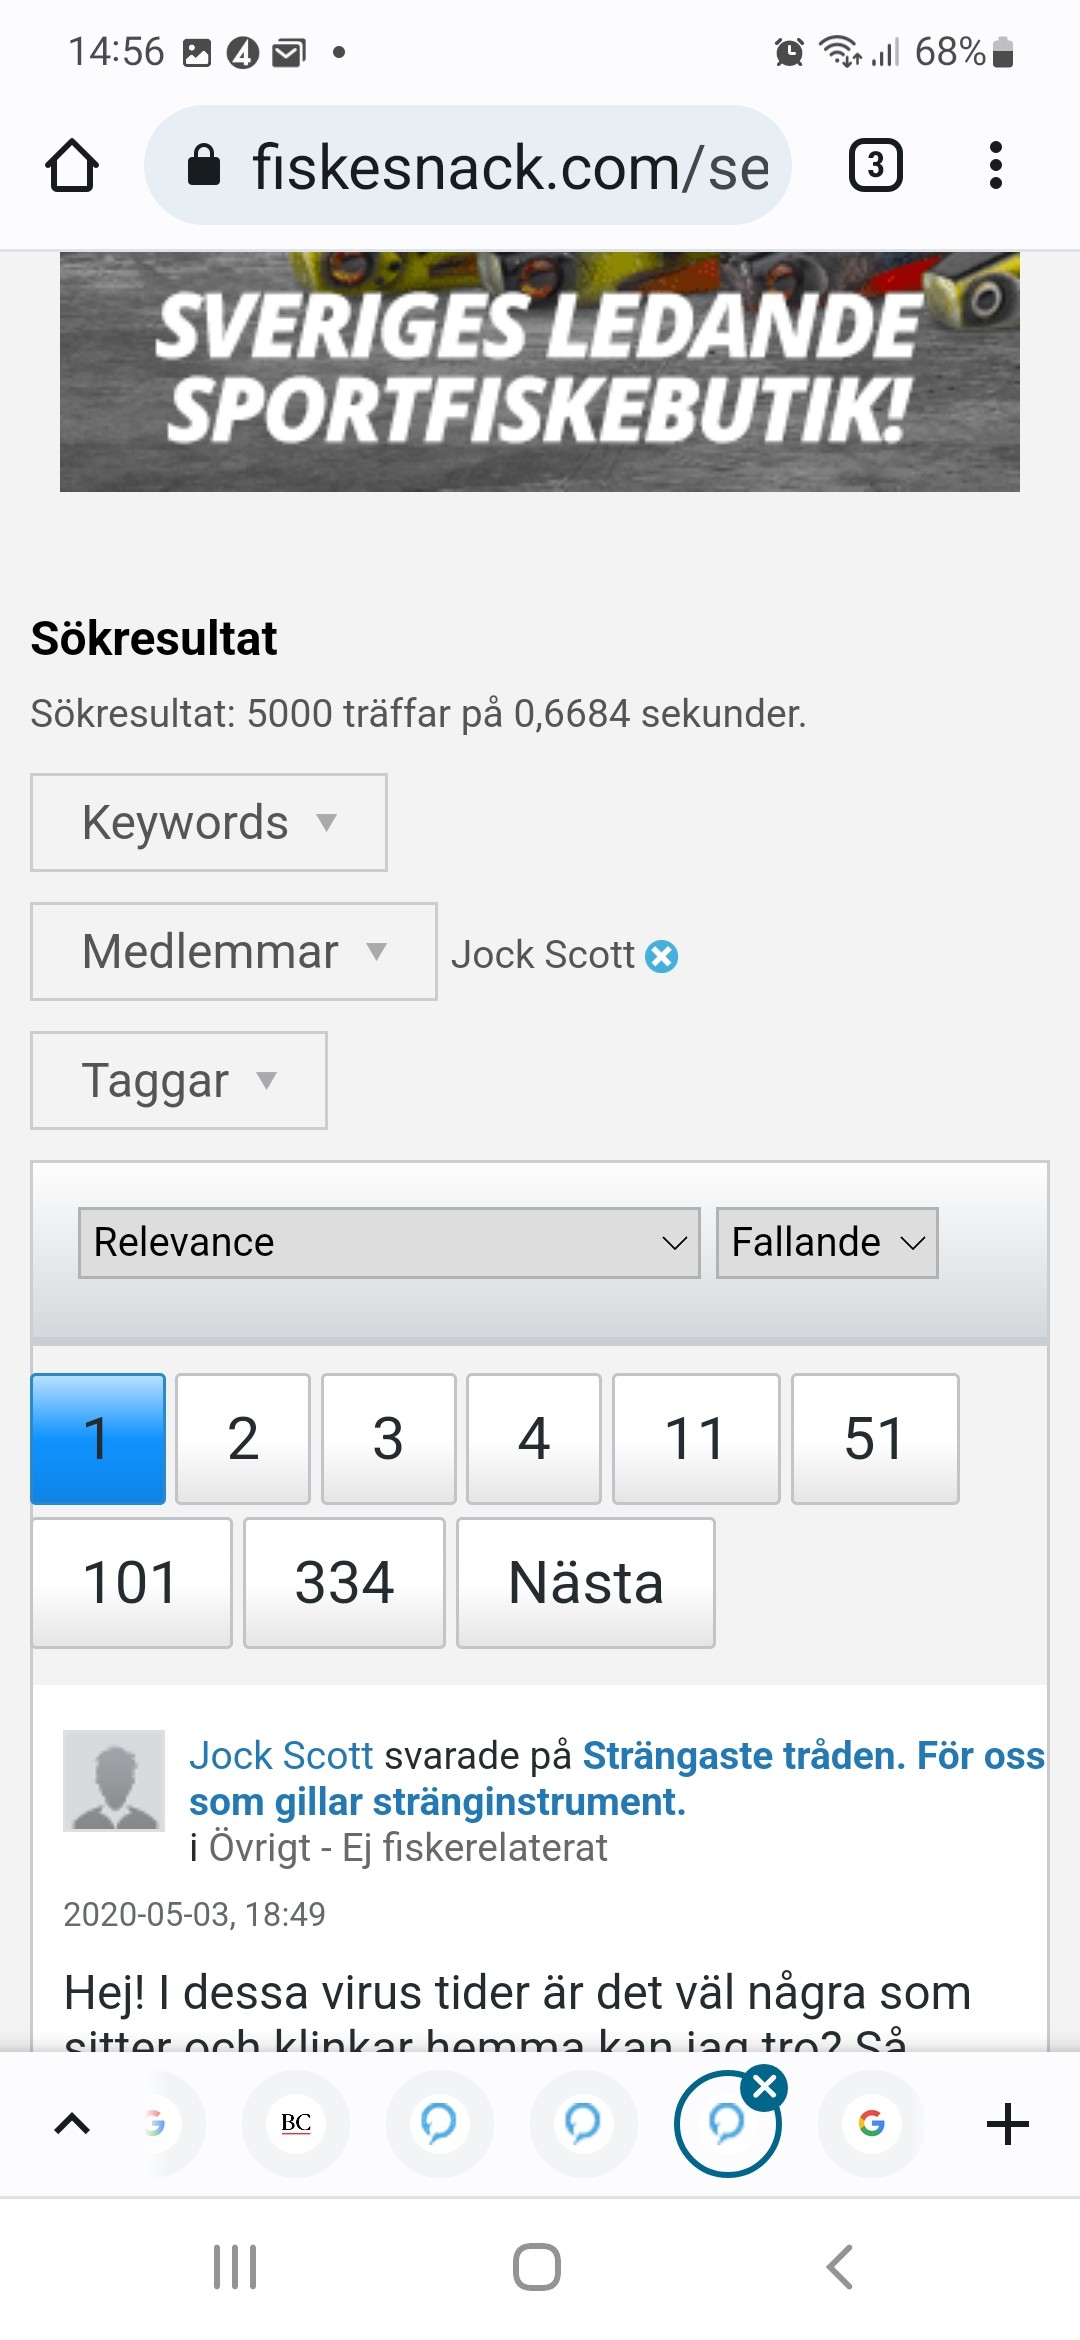Close the active tab in tab strip
Screen dimensions: 1080x2340
point(765,2086)
